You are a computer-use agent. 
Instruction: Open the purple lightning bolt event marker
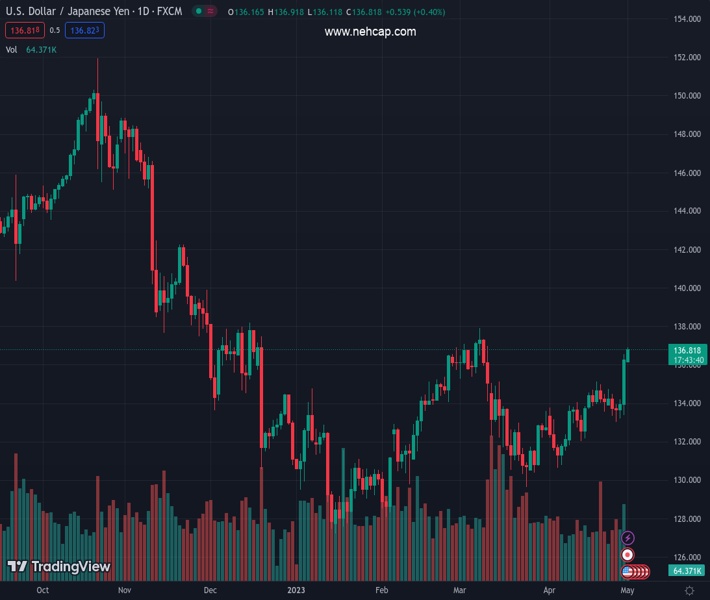[x=628, y=538]
